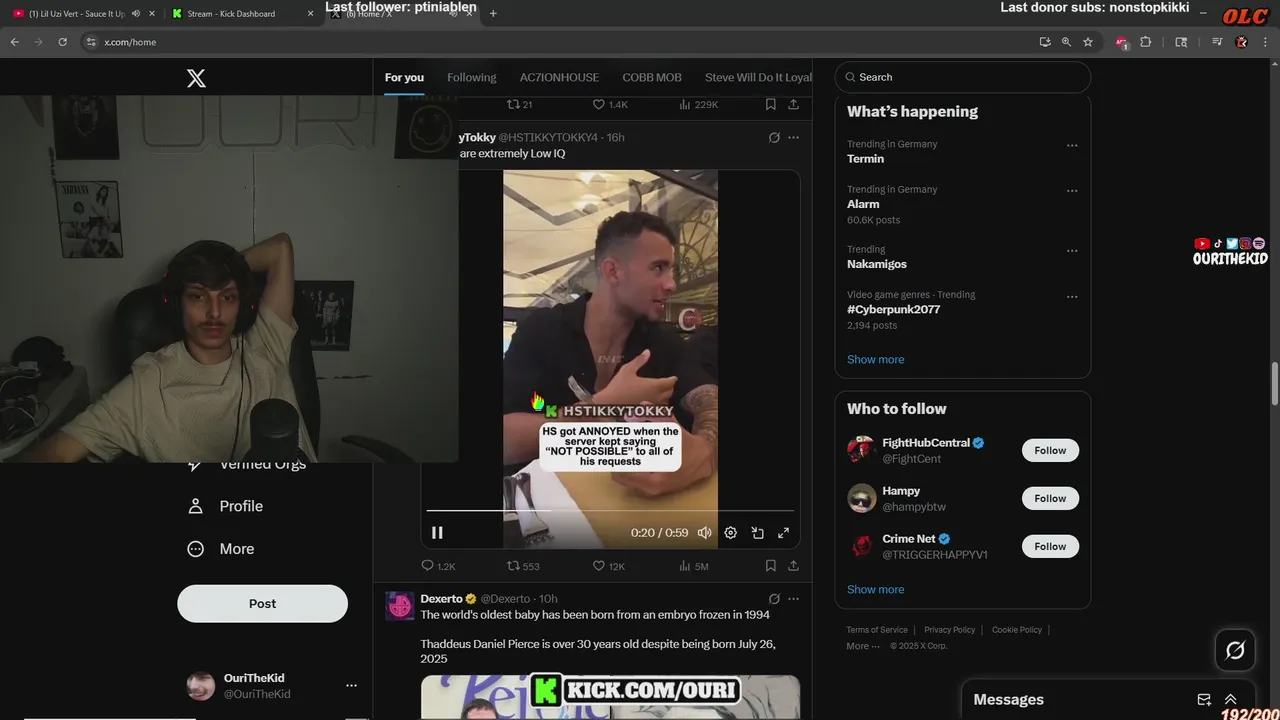1280x720 pixels.
Task: Open video settings gear
Action: pos(731,533)
